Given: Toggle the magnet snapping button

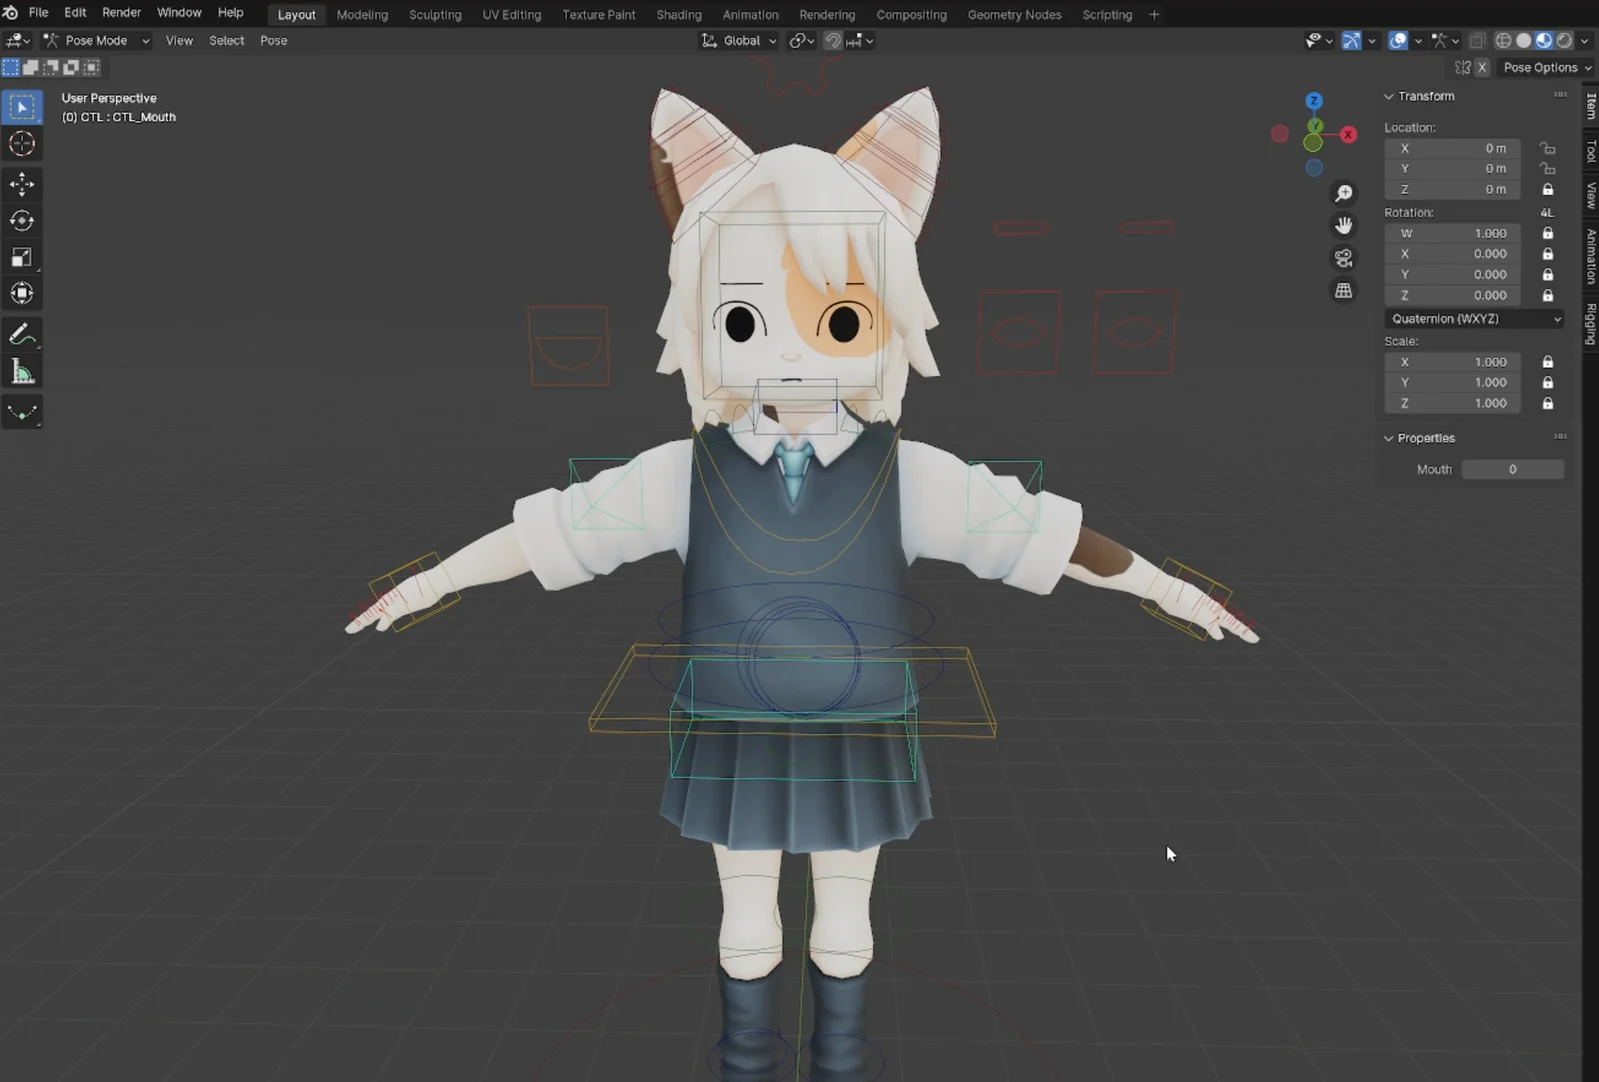Looking at the screenshot, I should coord(833,40).
